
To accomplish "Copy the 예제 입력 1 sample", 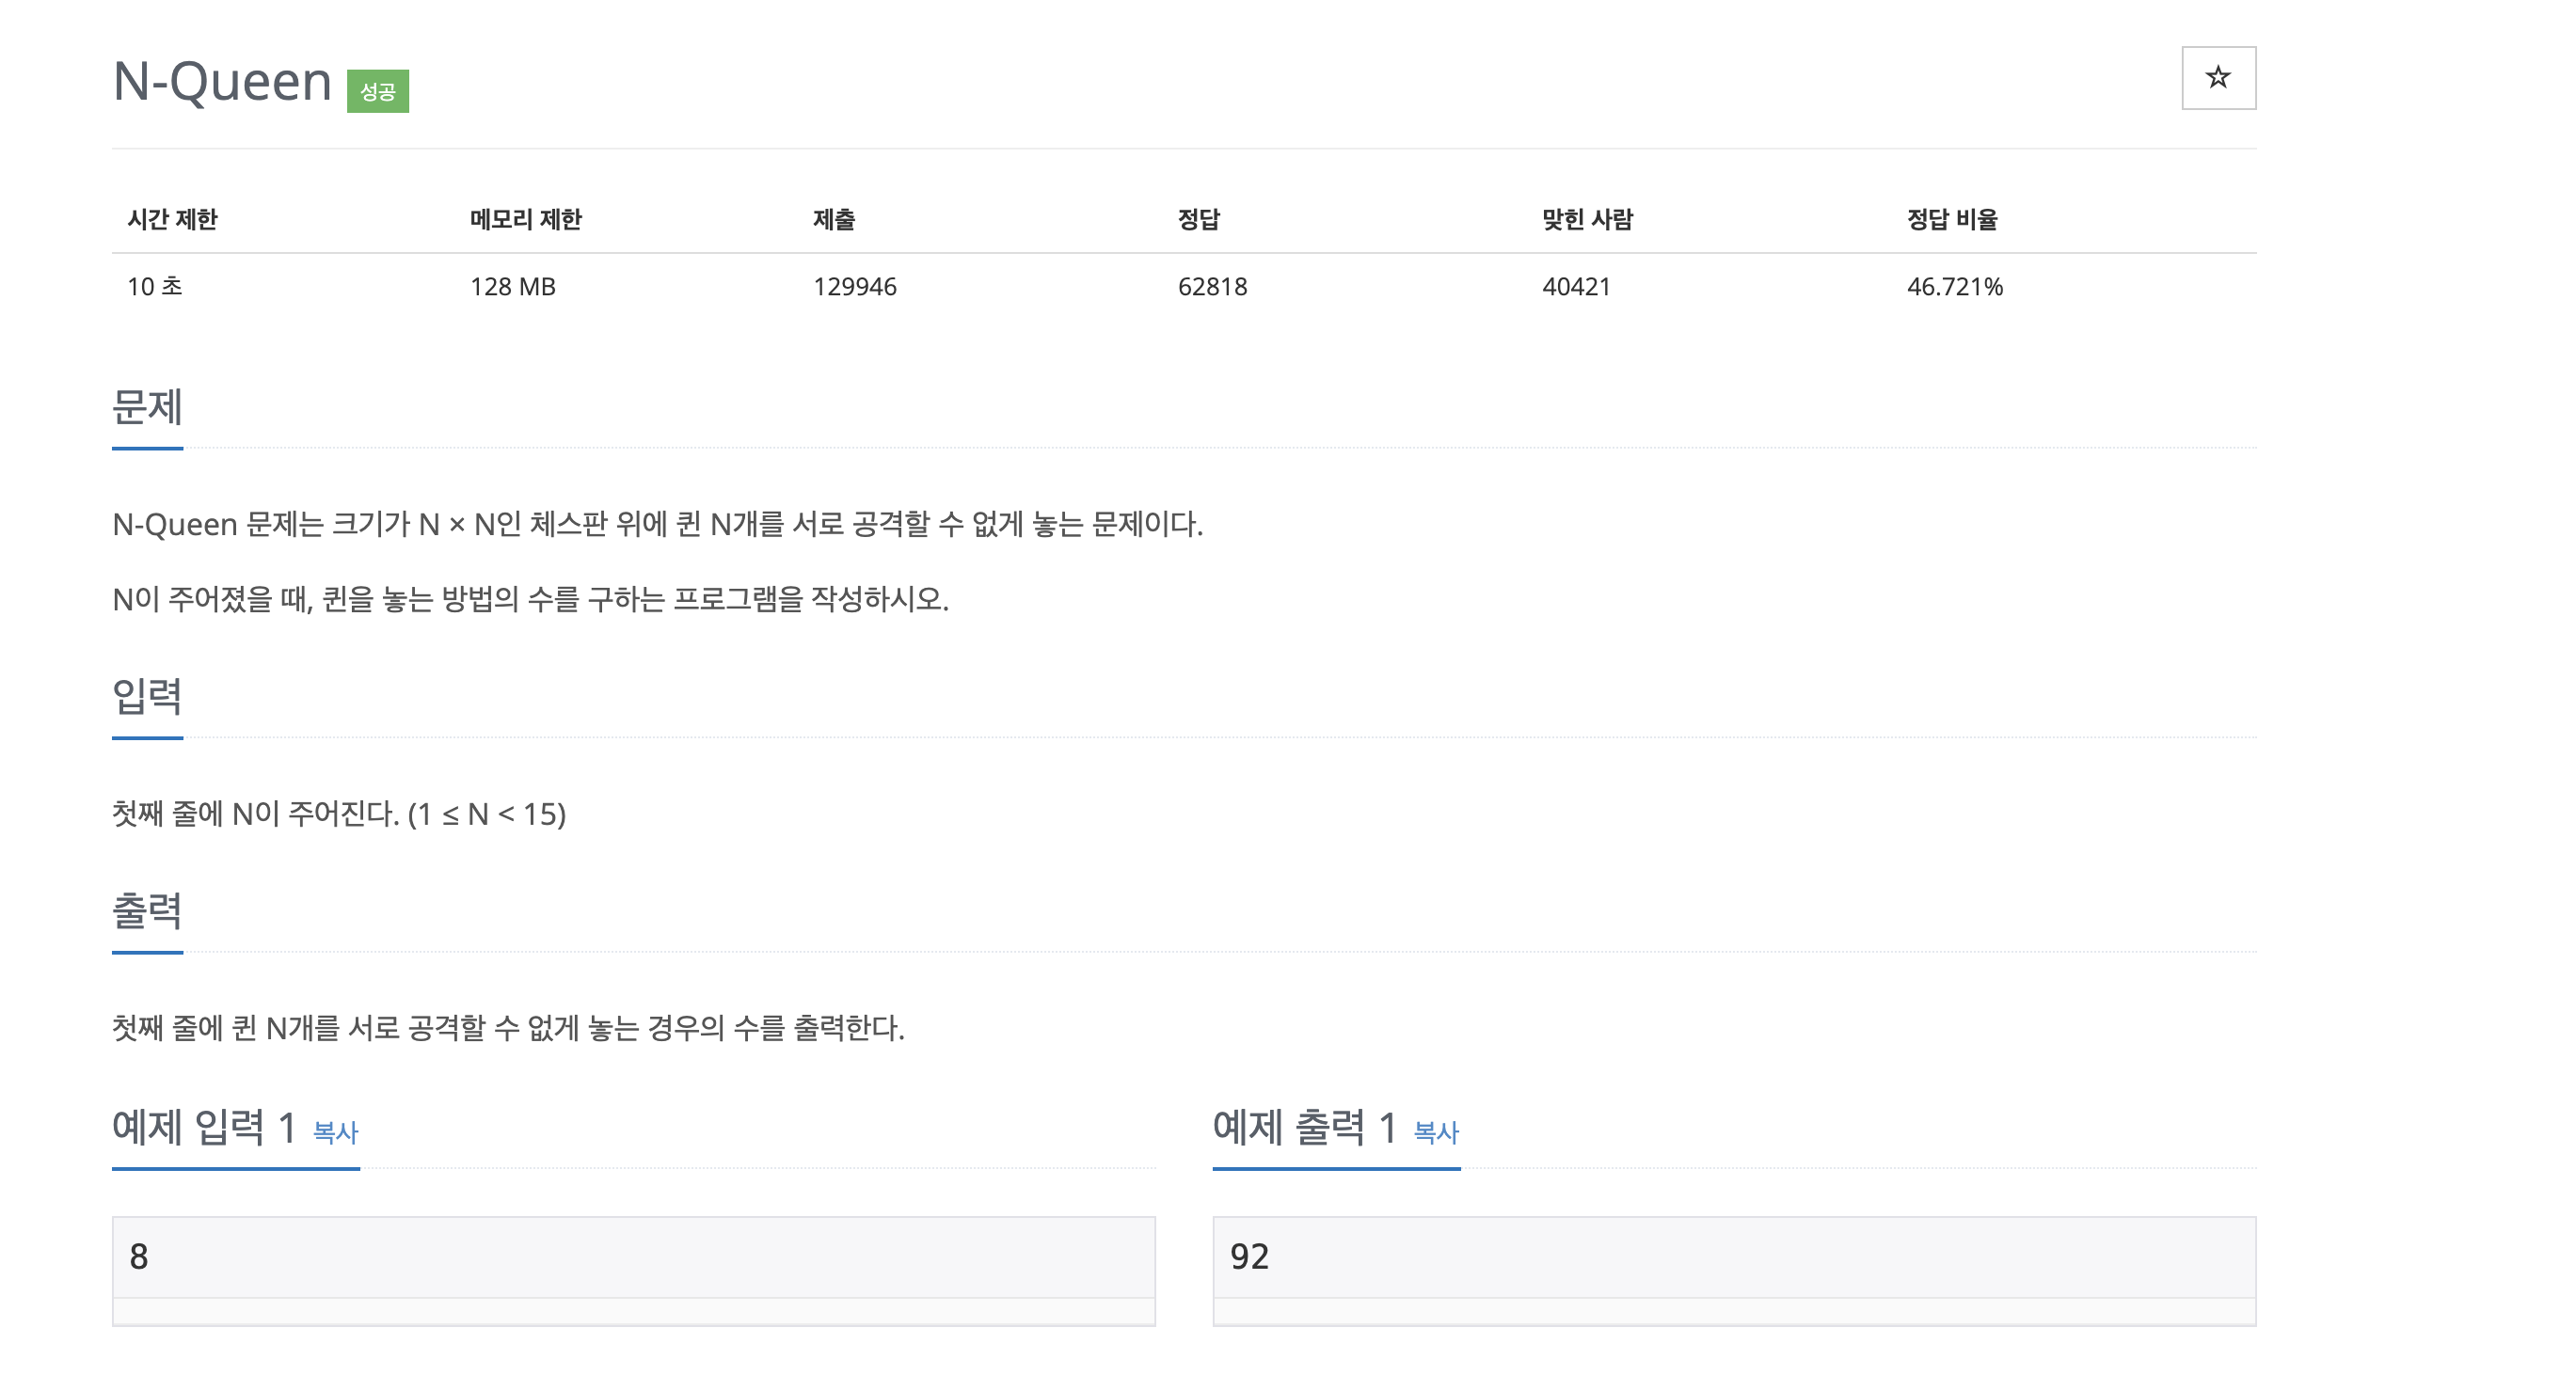I will click(x=335, y=1132).
